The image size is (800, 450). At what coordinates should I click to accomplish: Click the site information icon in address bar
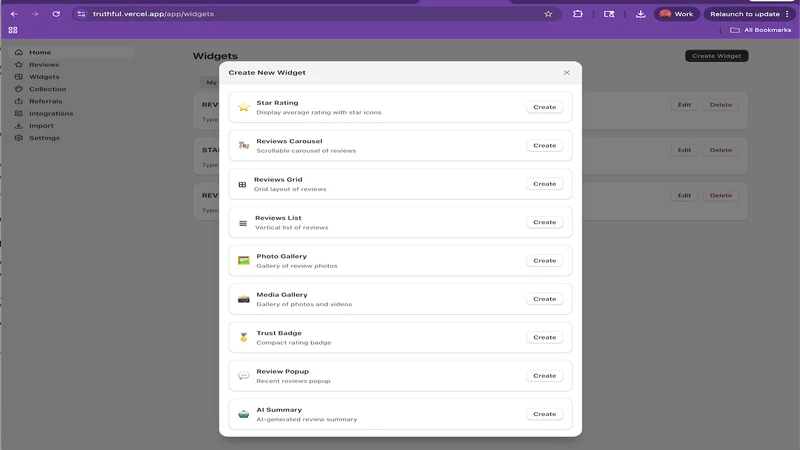(81, 14)
